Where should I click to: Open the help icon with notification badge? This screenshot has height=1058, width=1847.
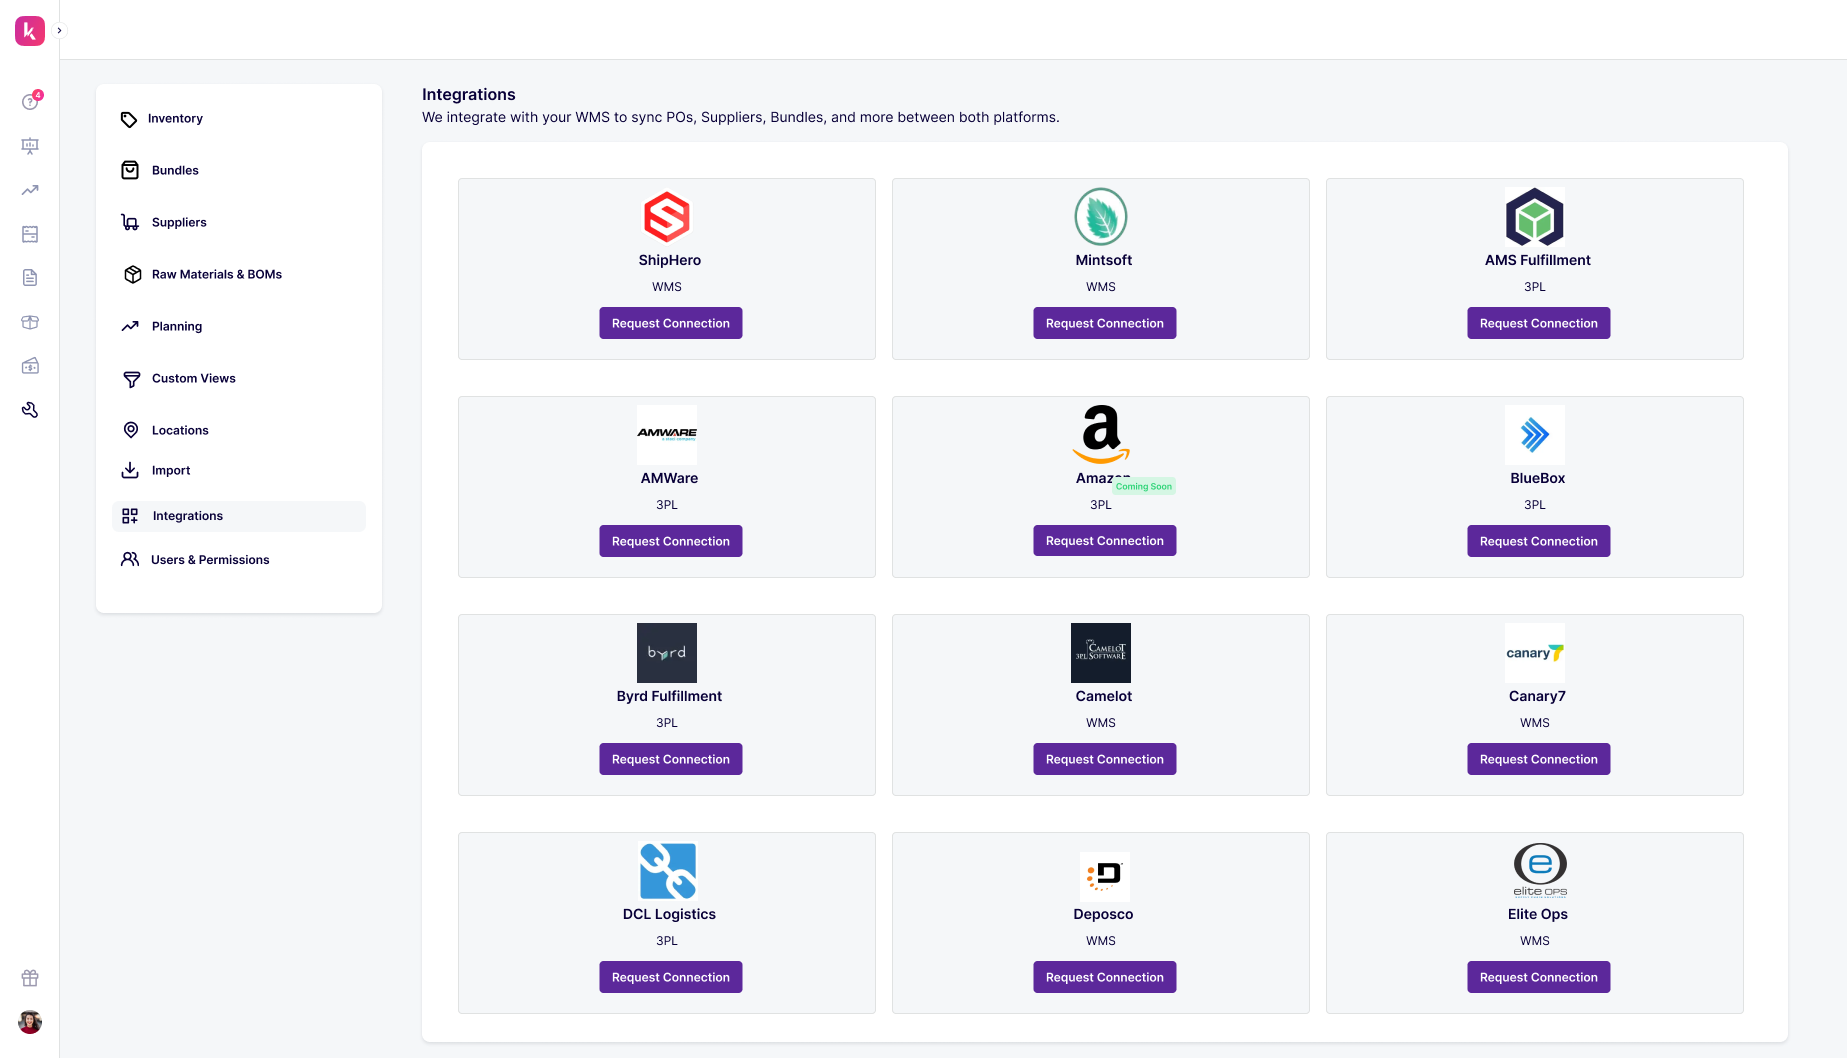click(x=30, y=101)
